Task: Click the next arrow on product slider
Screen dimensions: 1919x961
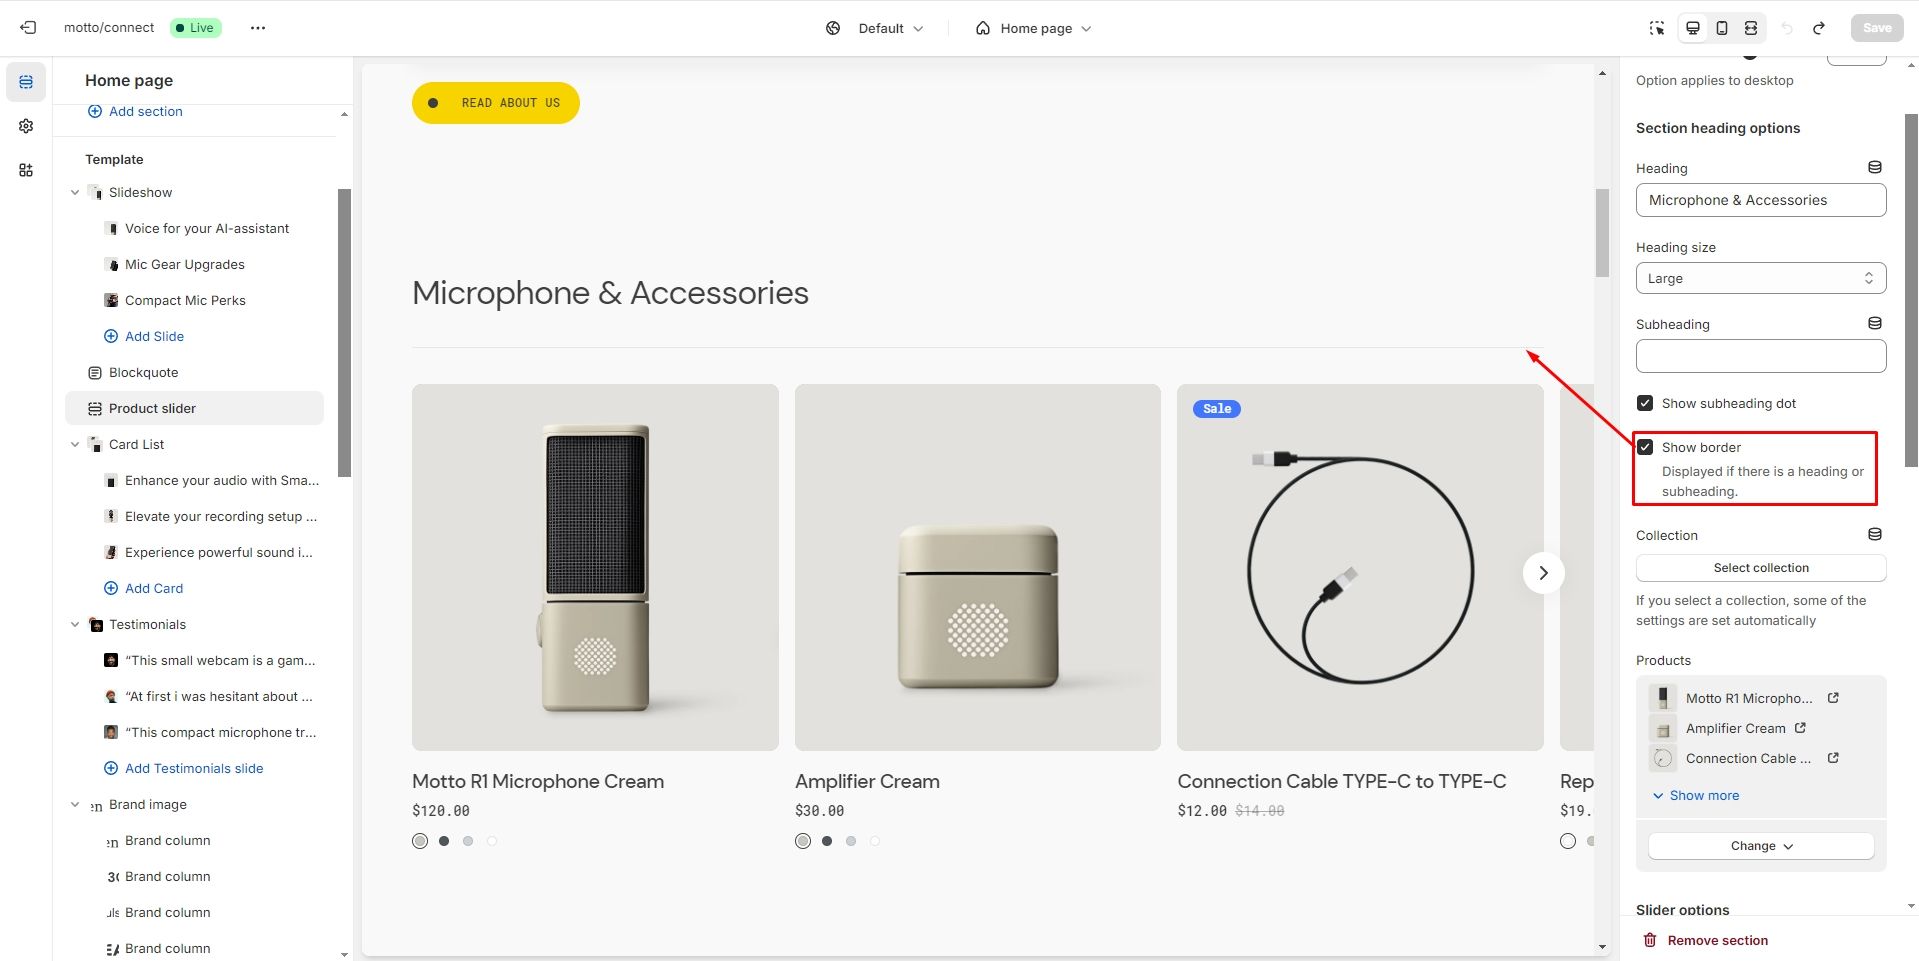Action: click(x=1543, y=573)
